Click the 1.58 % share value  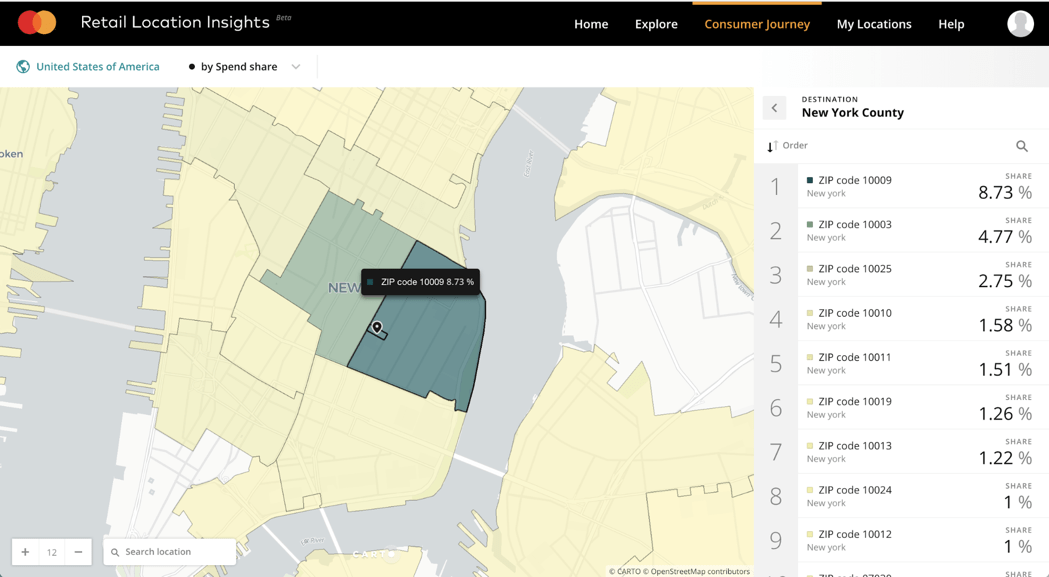[1005, 325]
